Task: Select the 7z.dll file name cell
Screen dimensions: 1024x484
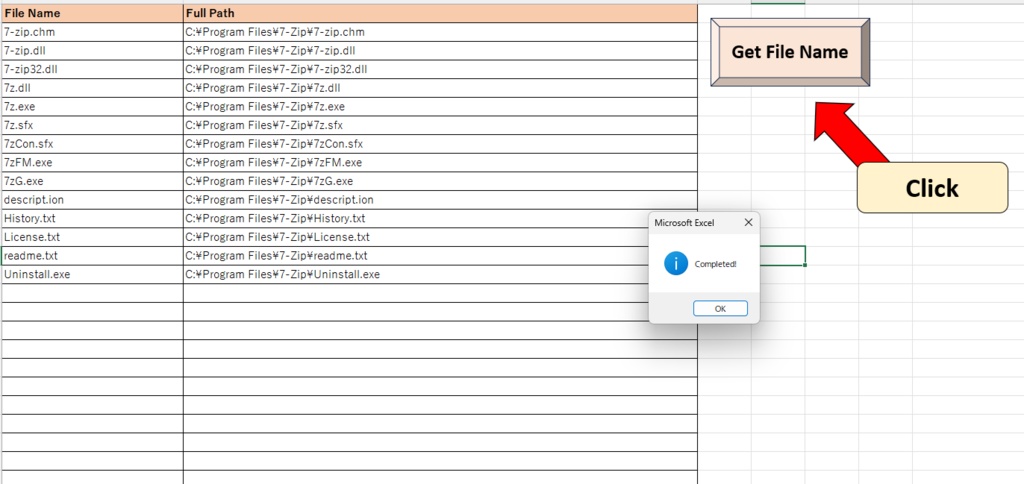Action: tap(93, 88)
